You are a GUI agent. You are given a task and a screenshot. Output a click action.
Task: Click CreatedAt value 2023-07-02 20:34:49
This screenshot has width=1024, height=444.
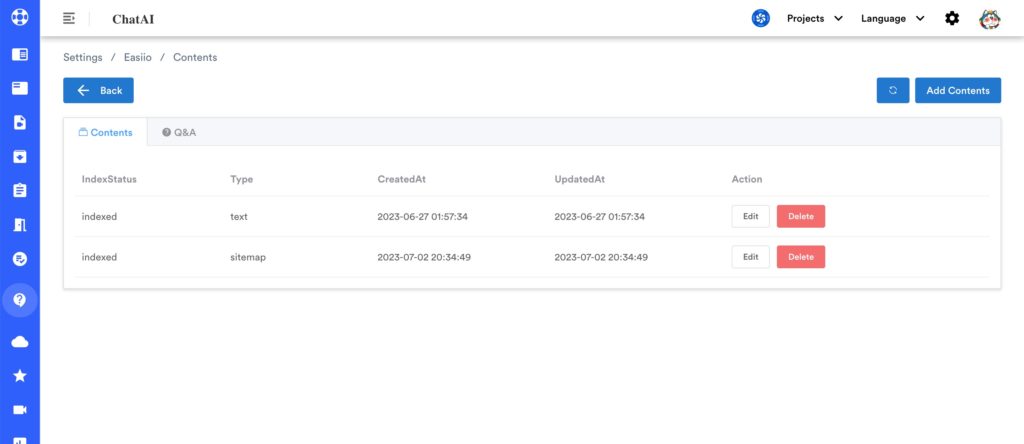(424, 257)
